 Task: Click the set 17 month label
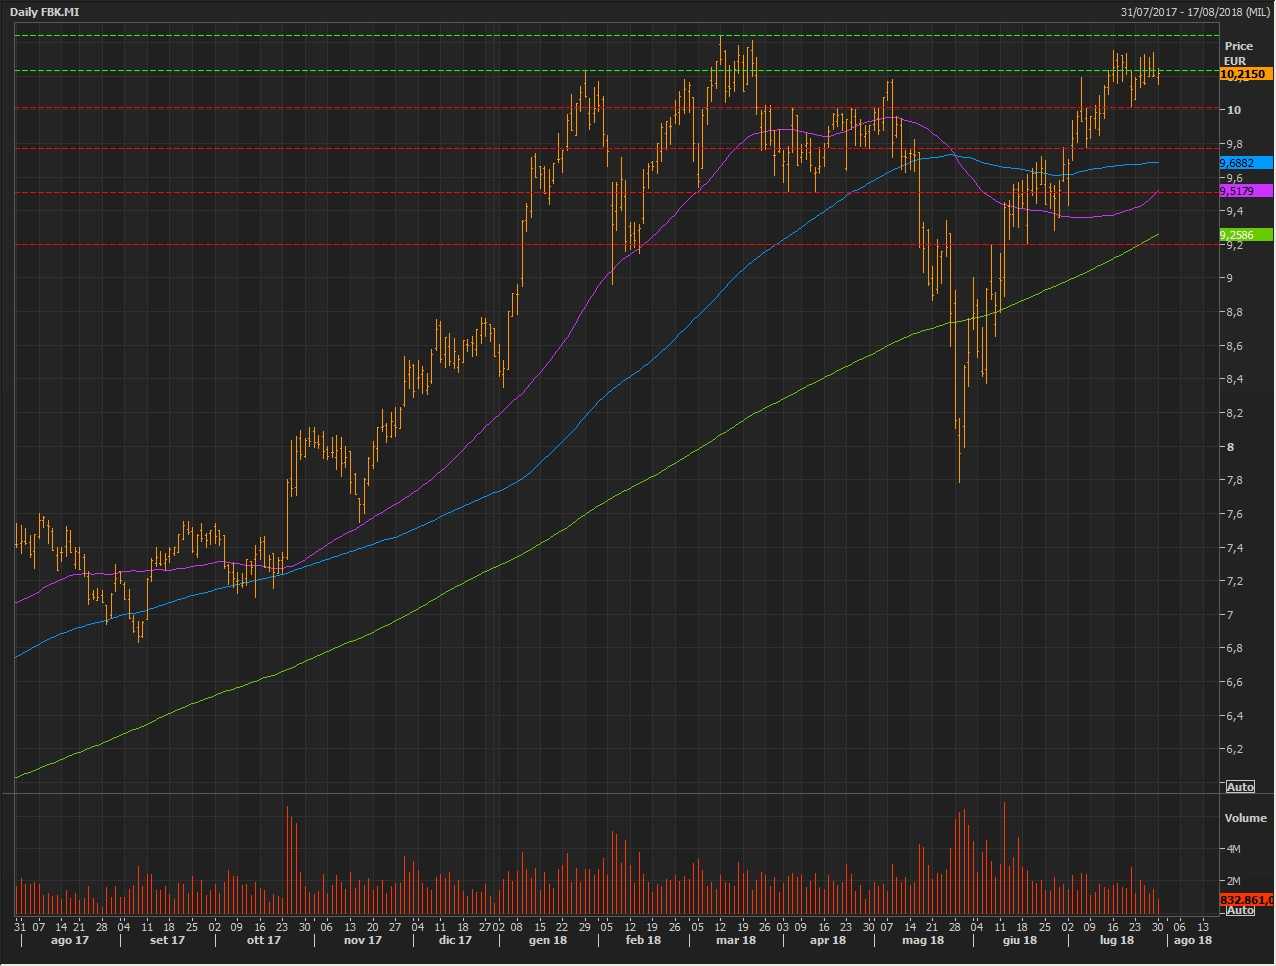pos(167,940)
